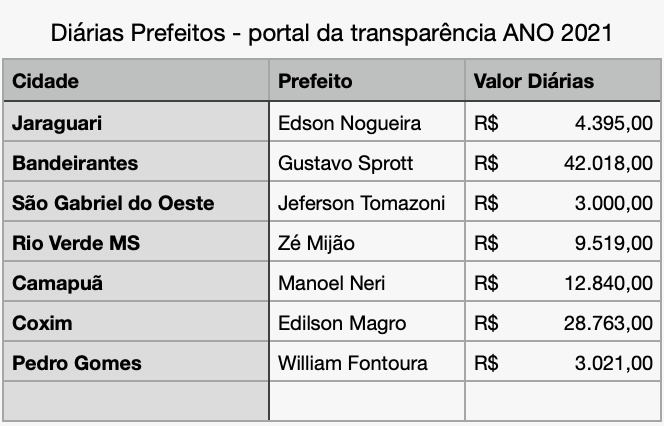Click the William Fontoura cell
The height and width of the screenshot is (426, 664).
[x=367, y=362]
